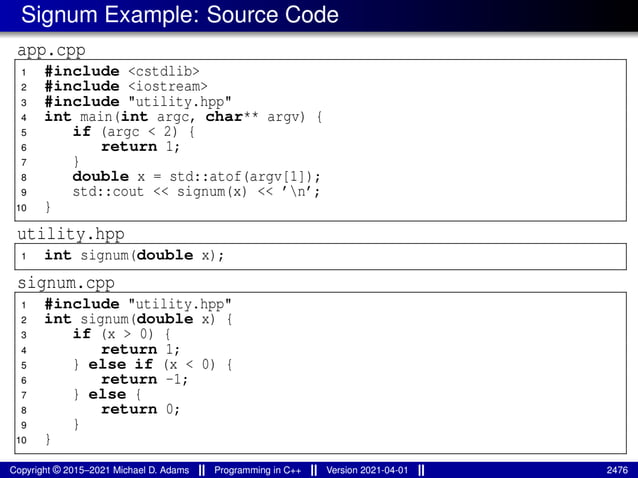This screenshot has width=638, height=478.
Task: Click the "return 0;" line
Action: [x=140, y=409]
